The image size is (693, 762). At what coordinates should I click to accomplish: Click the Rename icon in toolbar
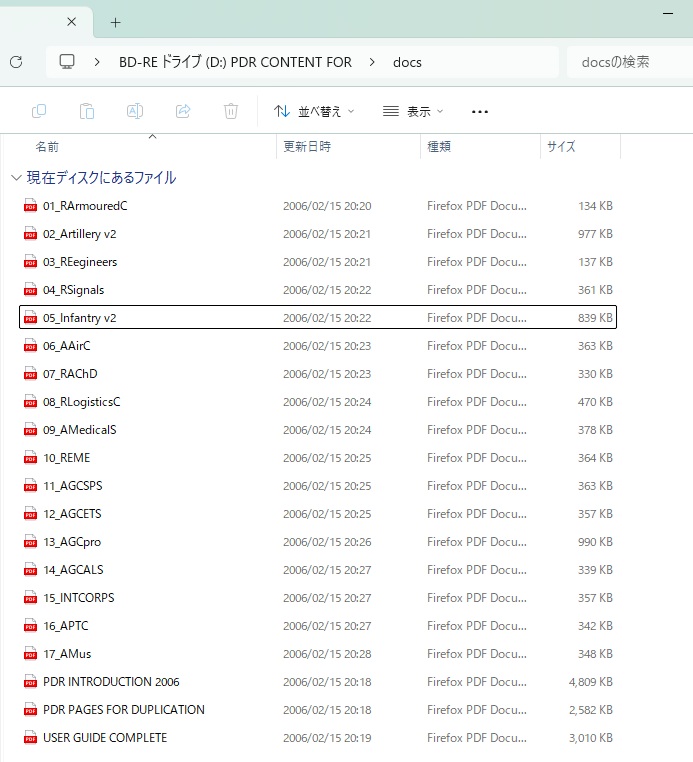tap(135, 111)
